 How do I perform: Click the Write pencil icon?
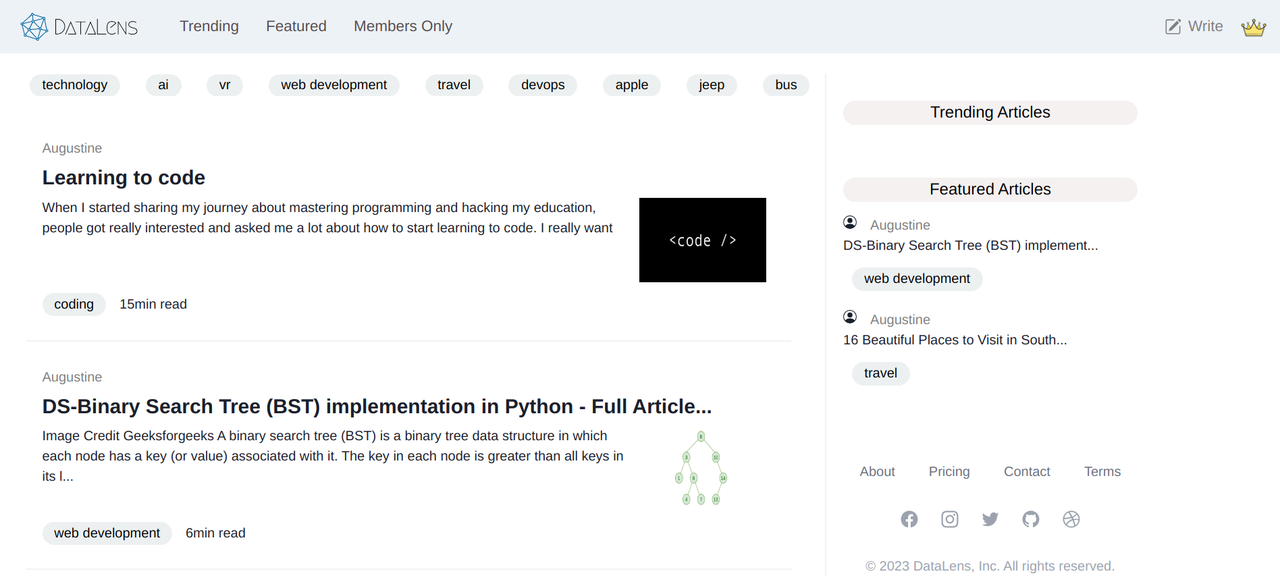coord(1173,27)
